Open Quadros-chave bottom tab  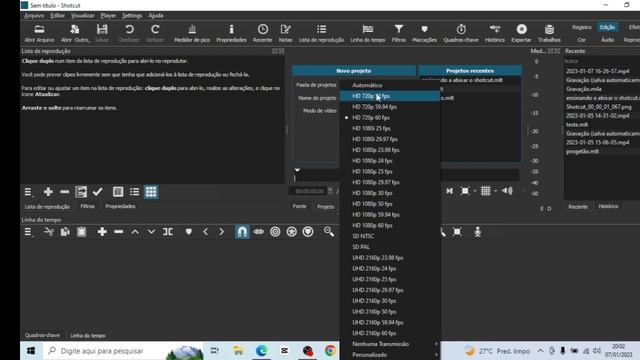42,335
